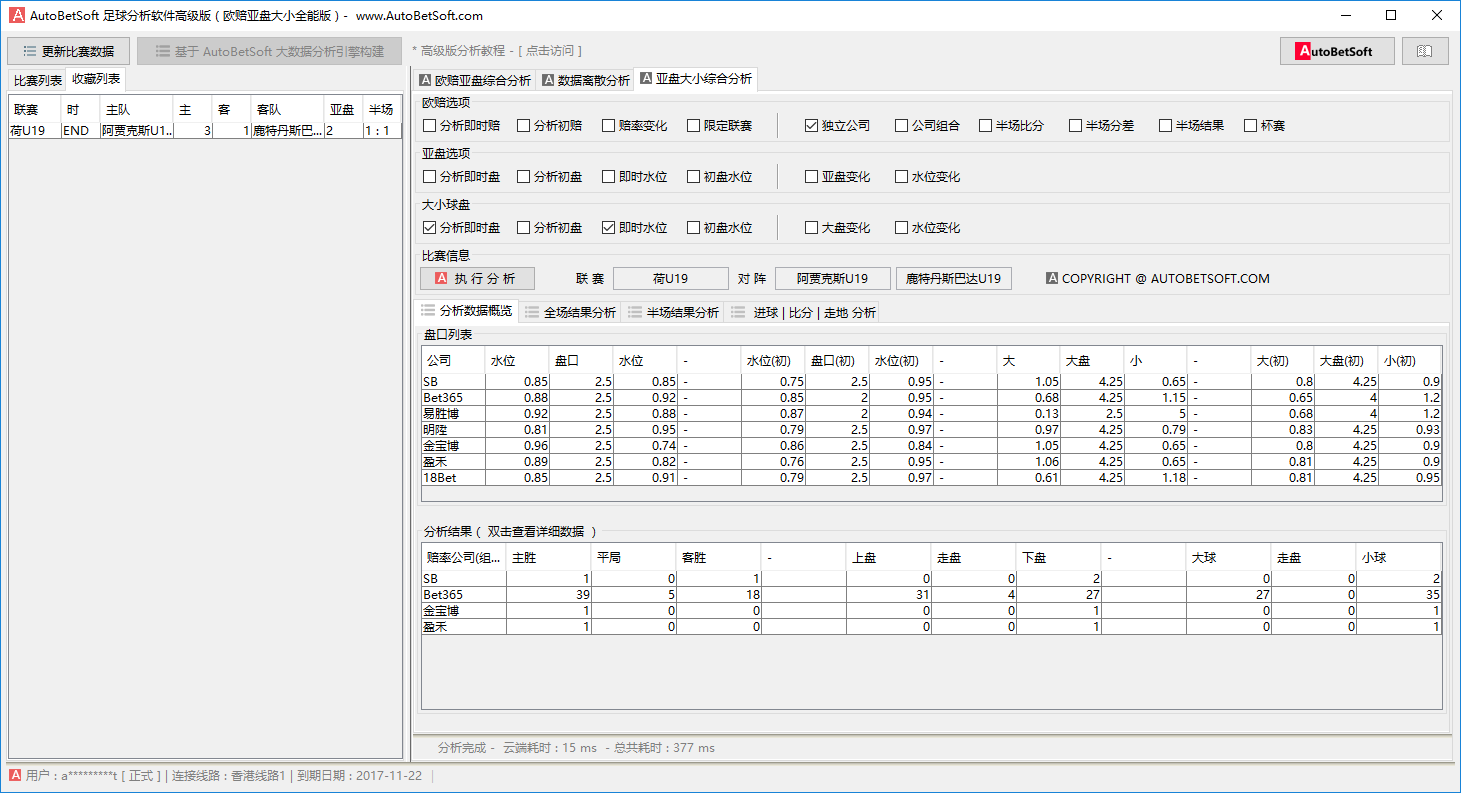Enable 公司组合 checkbox

[927, 126]
